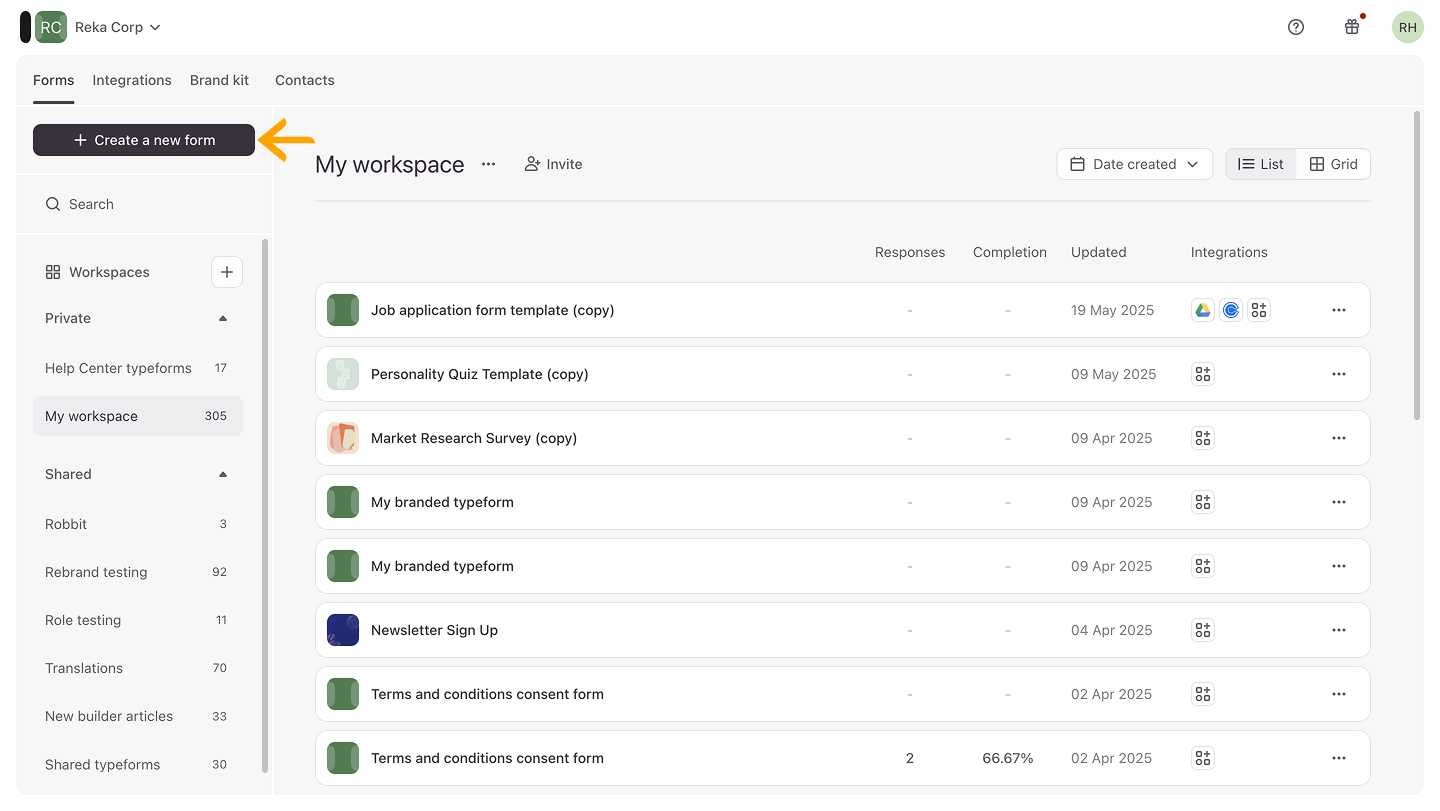1440x811 pixels.
Task: Open the RH user avatar menu
Action: click(1408, 27)
